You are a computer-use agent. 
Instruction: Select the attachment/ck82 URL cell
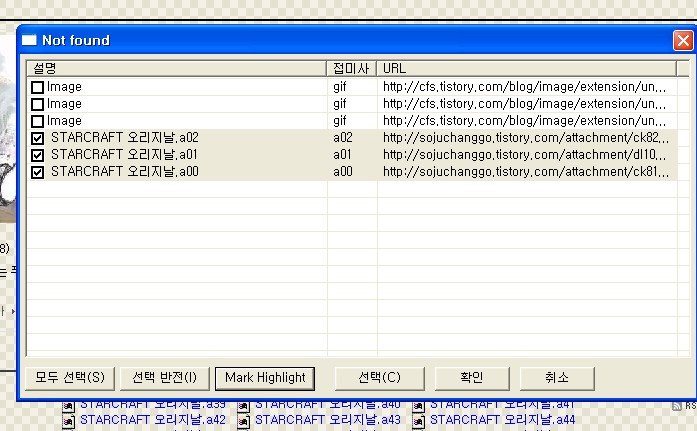(x=526, y=138)
